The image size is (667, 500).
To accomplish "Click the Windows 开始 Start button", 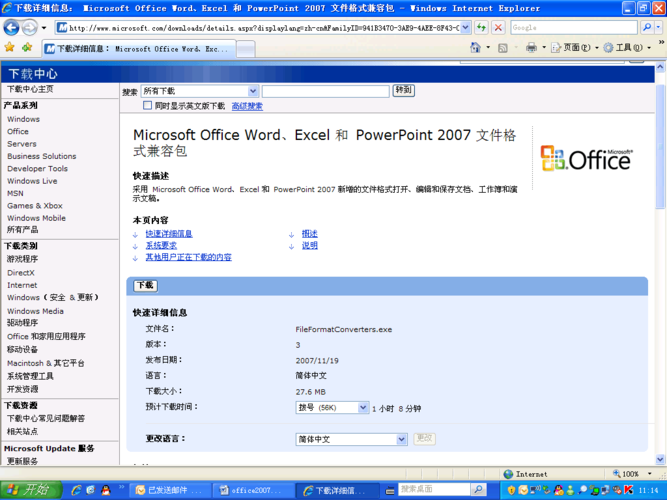I will (x=27, y=490).
